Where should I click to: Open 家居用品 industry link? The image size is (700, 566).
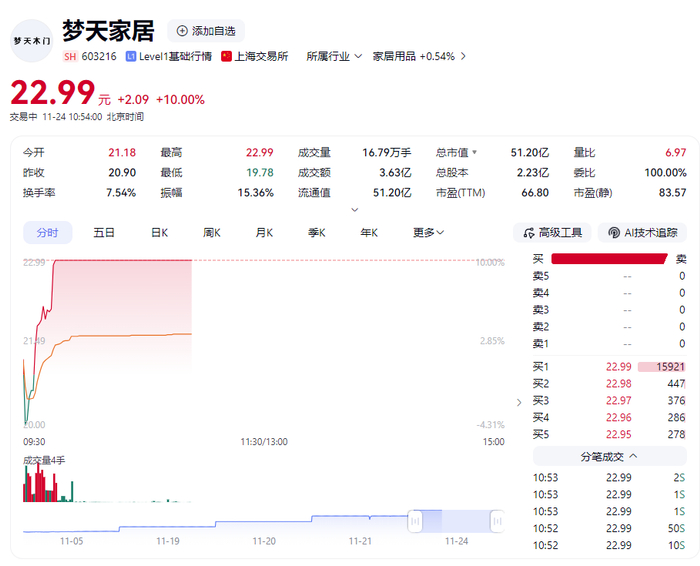413,57
